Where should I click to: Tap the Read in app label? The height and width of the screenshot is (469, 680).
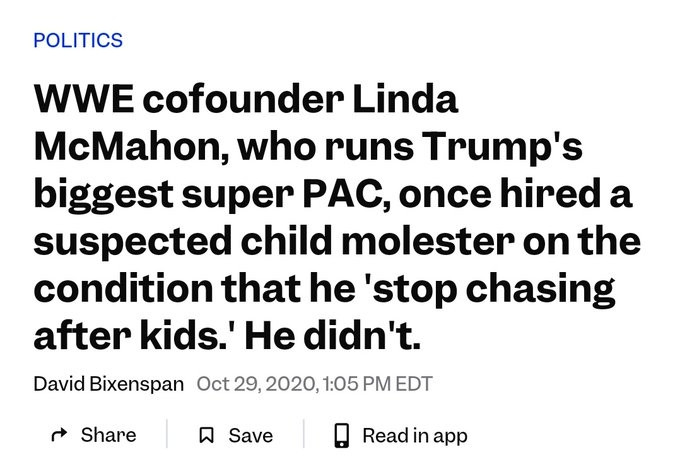click(415, 436)
